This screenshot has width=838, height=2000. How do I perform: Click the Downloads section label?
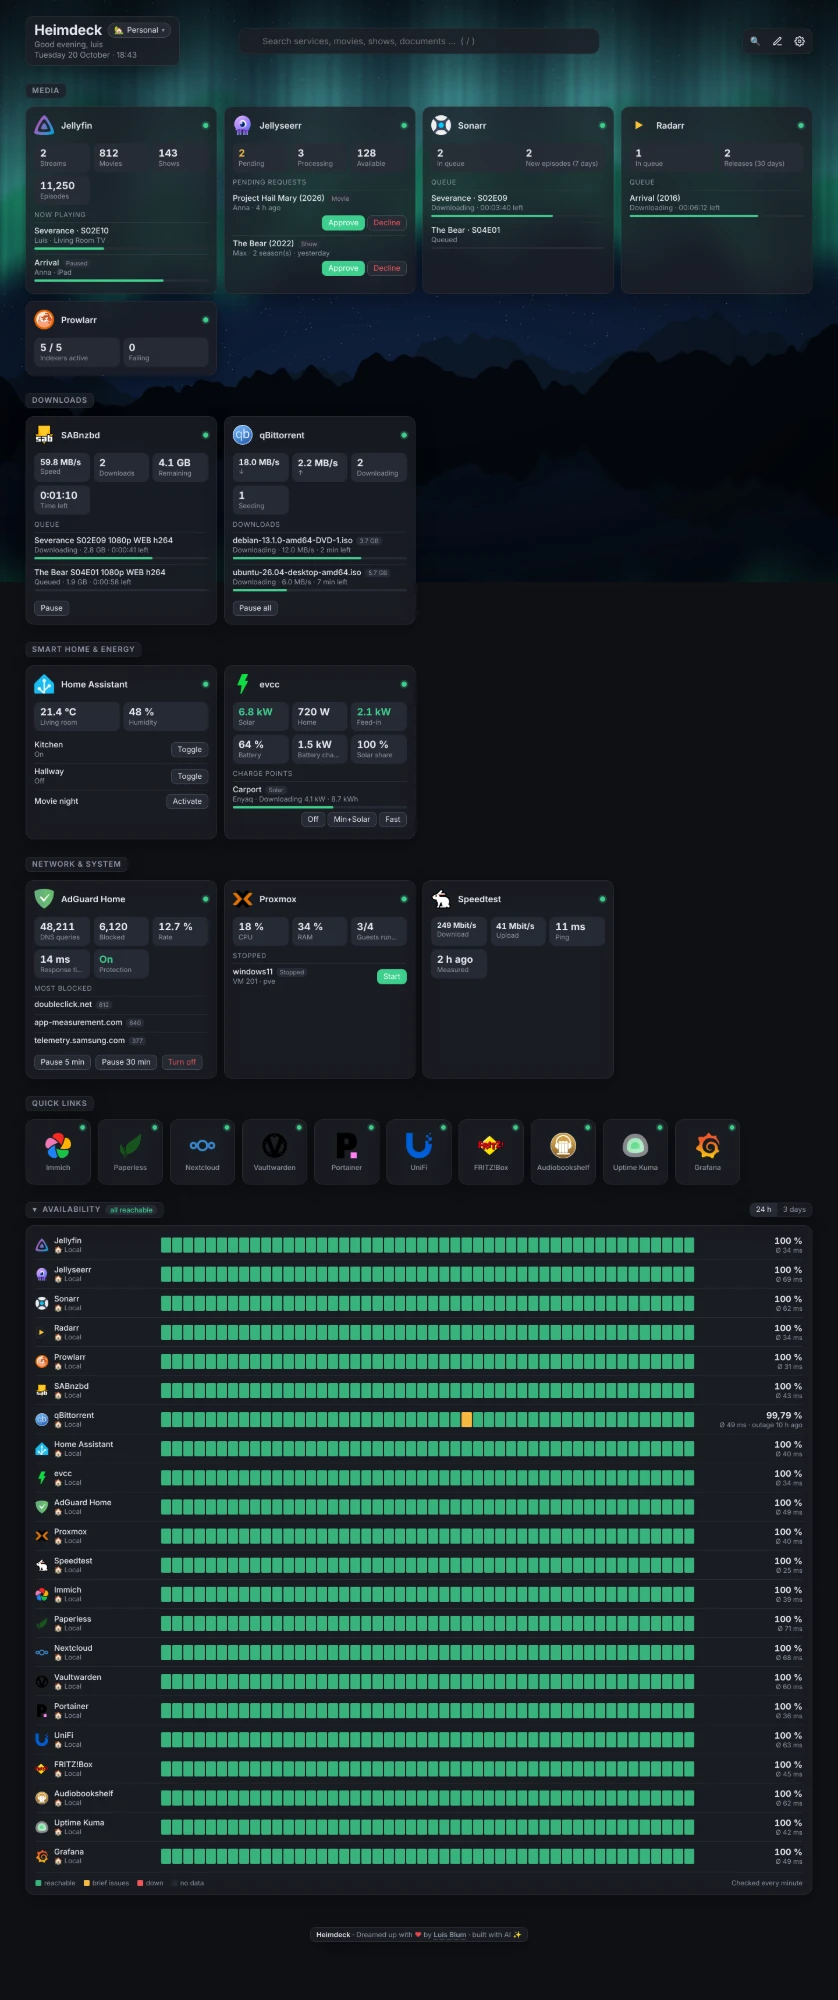click(x=59, y=400)
